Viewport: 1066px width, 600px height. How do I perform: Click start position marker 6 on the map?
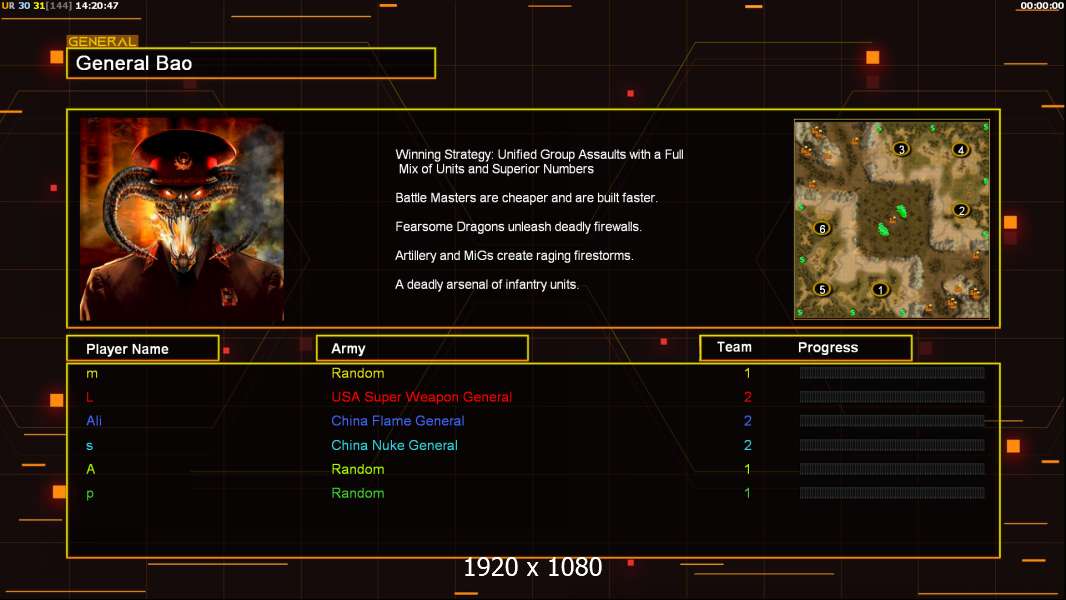click(822, 228)
